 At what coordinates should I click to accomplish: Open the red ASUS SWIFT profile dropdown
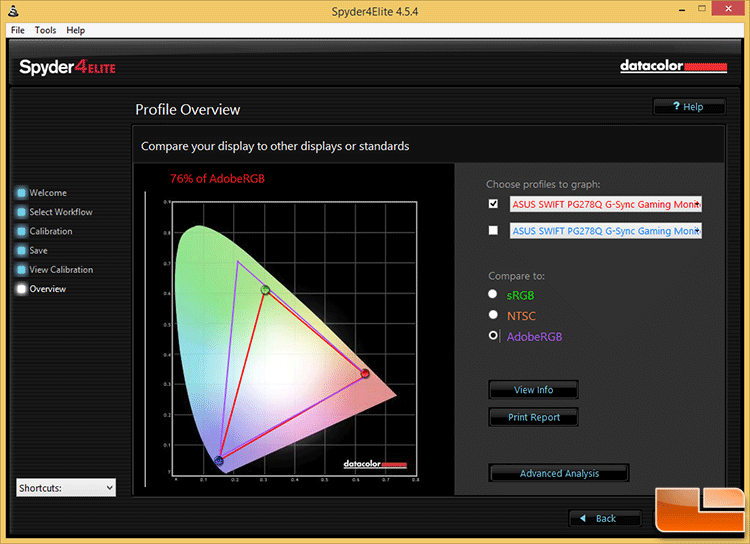606,204
